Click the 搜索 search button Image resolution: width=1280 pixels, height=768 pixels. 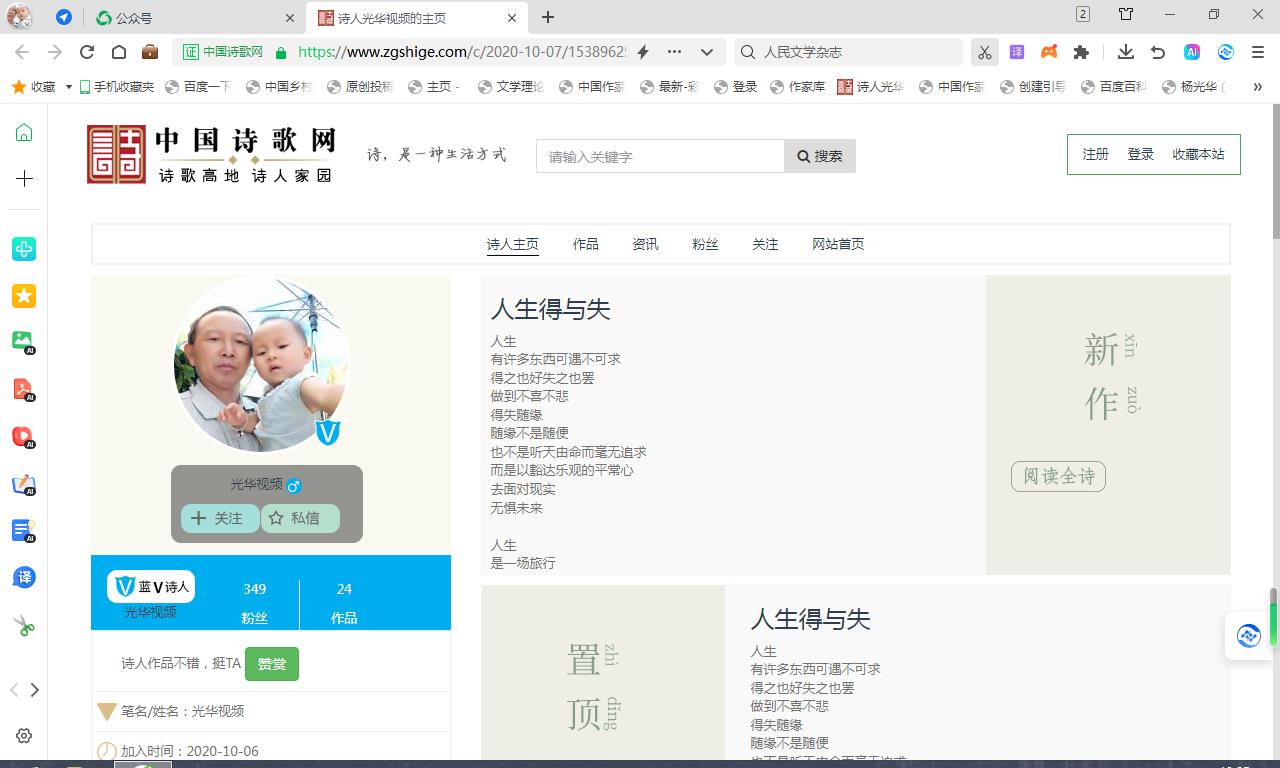tap(820, 156)
